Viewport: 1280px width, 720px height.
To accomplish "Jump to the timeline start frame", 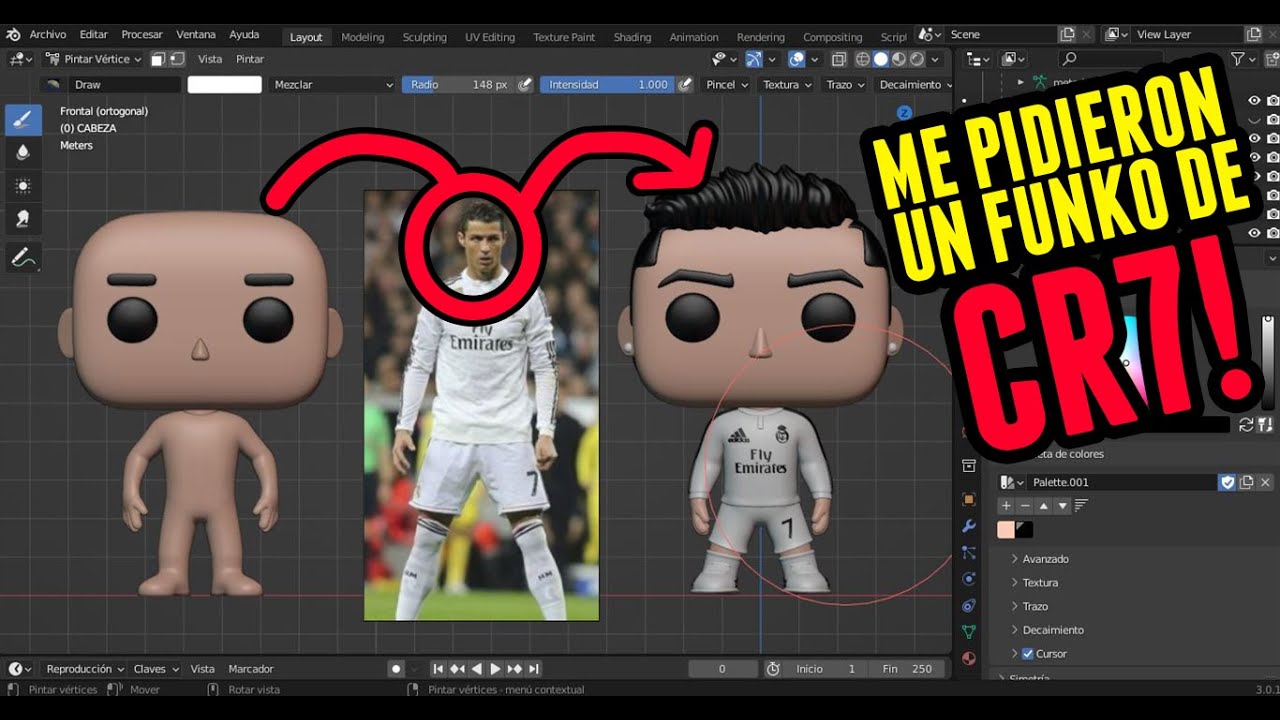I will click(438, 669).
